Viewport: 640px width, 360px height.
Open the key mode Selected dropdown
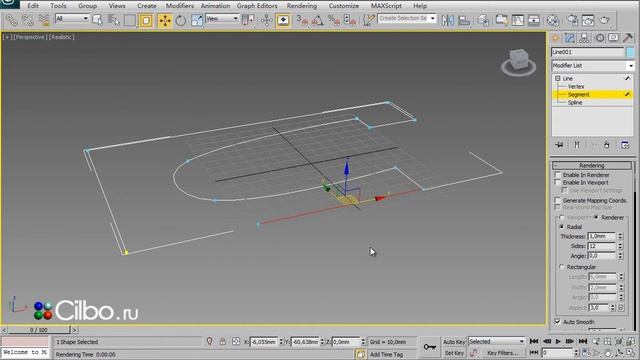click(x=496, y=341)
